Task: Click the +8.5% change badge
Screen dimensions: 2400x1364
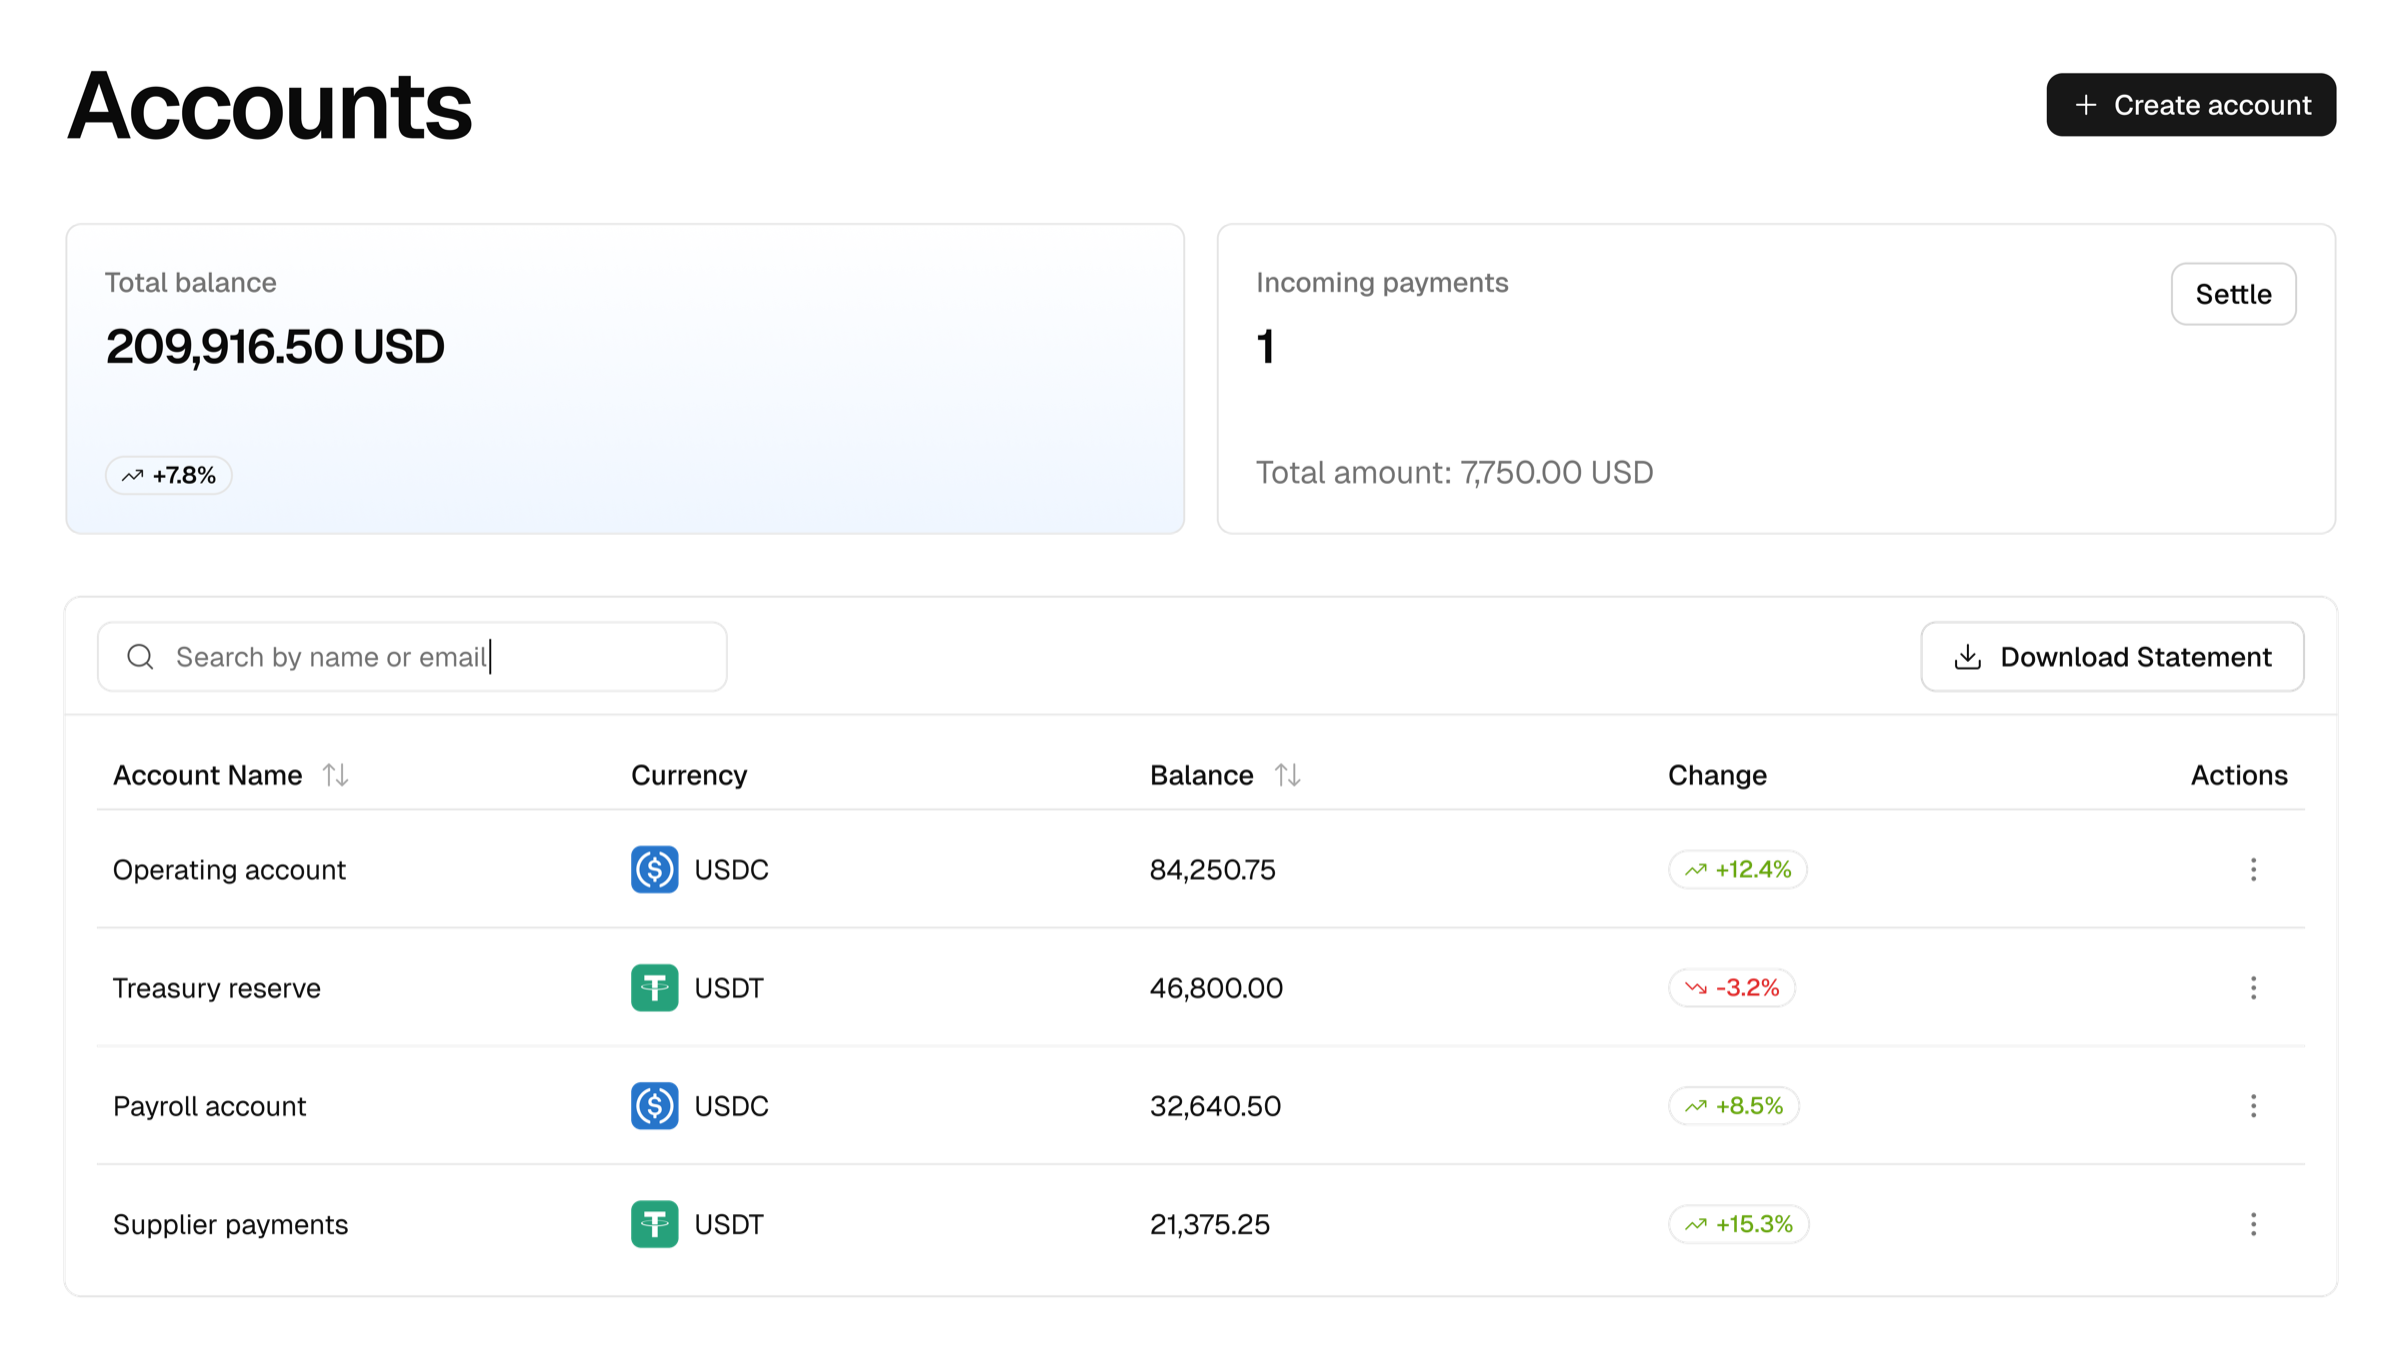Action: 1734,1106
